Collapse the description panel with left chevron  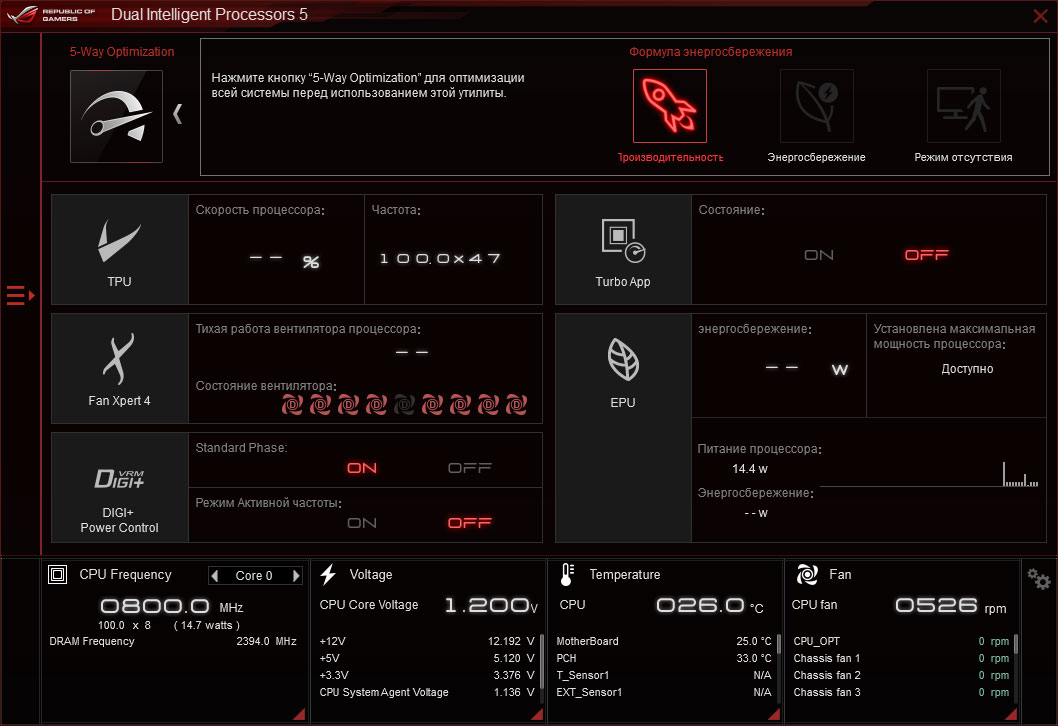pyautogui.click(x=177, y=113)
